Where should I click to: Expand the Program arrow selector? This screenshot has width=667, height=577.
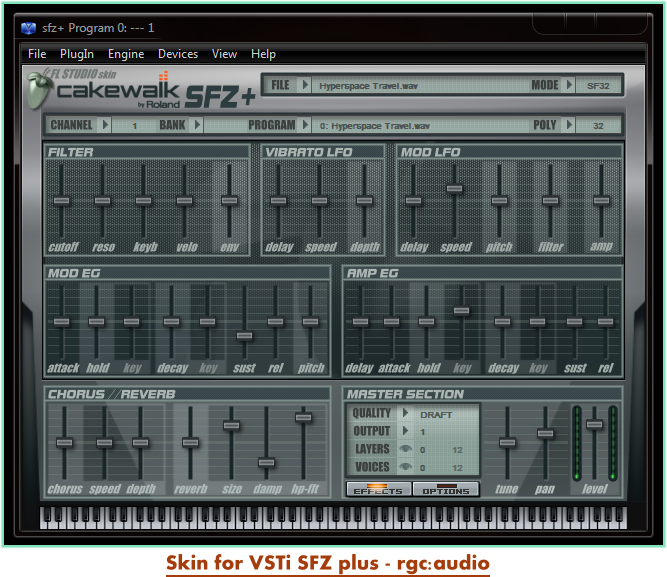(x=305, y=126)
